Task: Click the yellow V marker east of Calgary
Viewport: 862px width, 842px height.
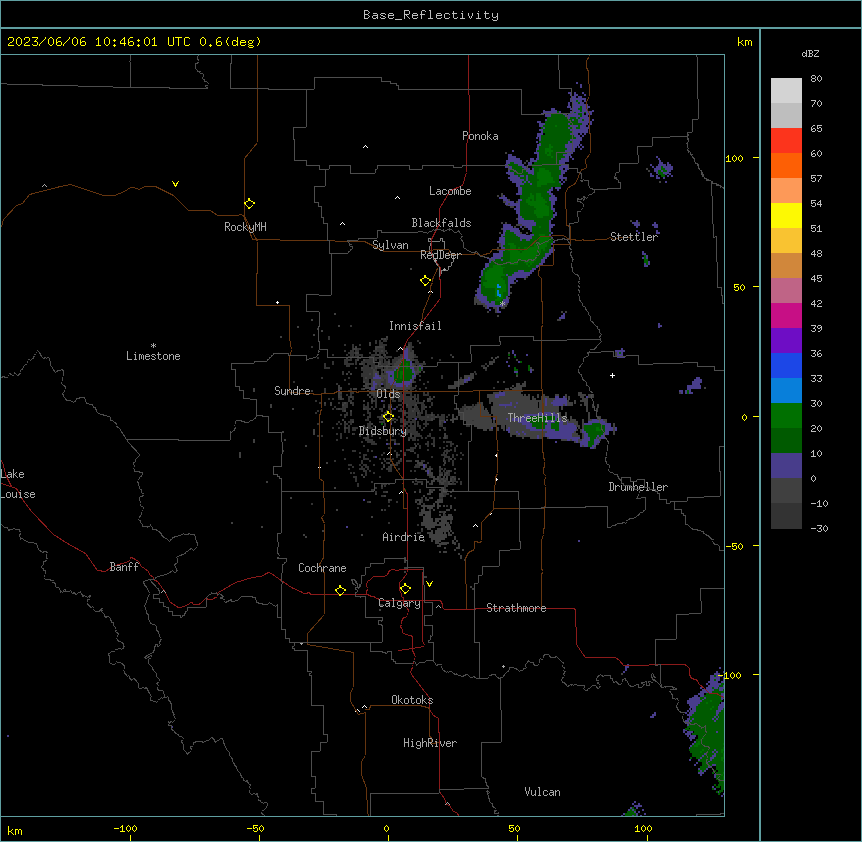Action: click(x=429, y=584)
